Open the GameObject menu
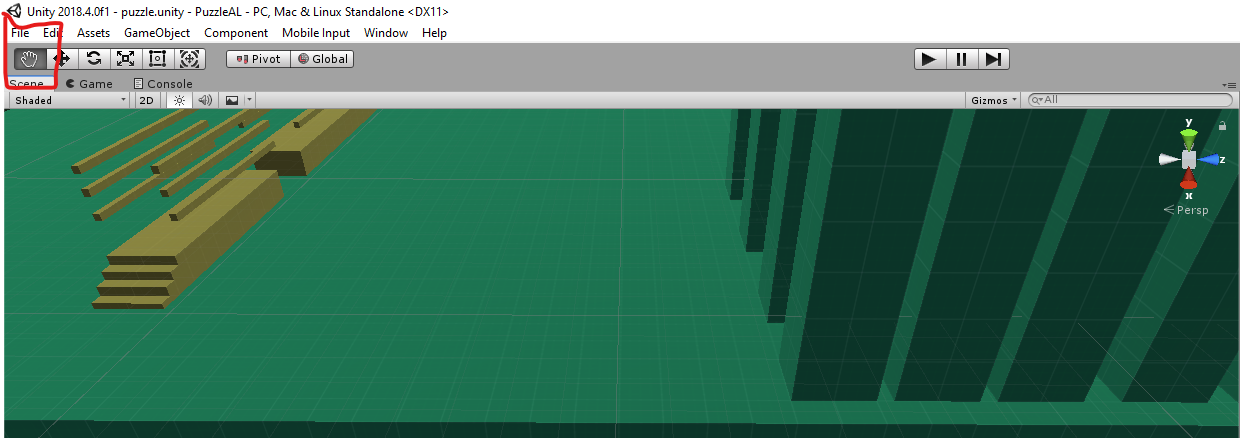 pos(157,33)
